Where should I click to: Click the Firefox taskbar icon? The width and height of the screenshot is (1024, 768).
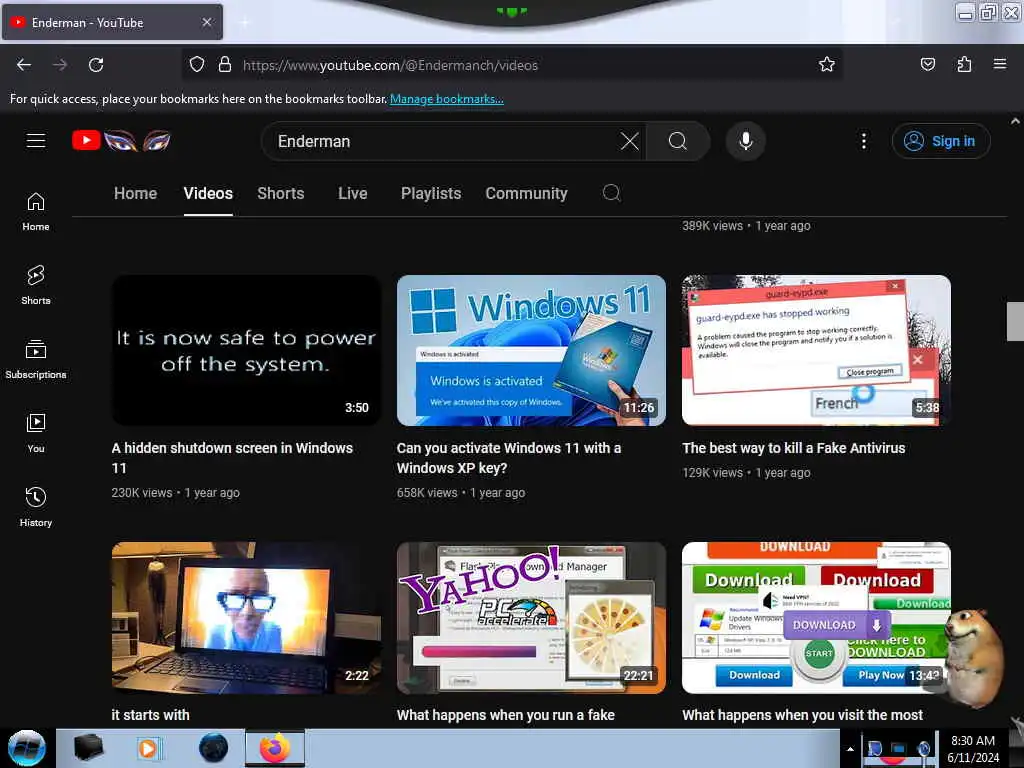click(275, 748)
